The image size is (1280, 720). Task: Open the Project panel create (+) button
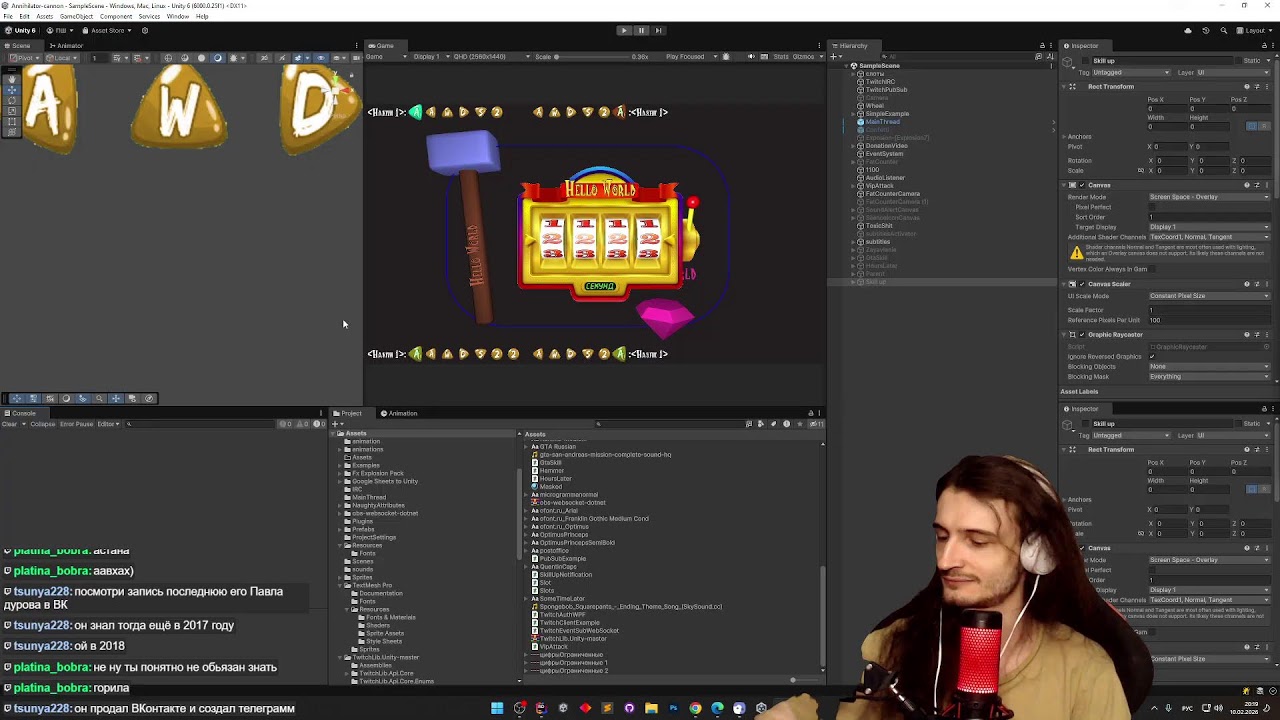[337, 424]
